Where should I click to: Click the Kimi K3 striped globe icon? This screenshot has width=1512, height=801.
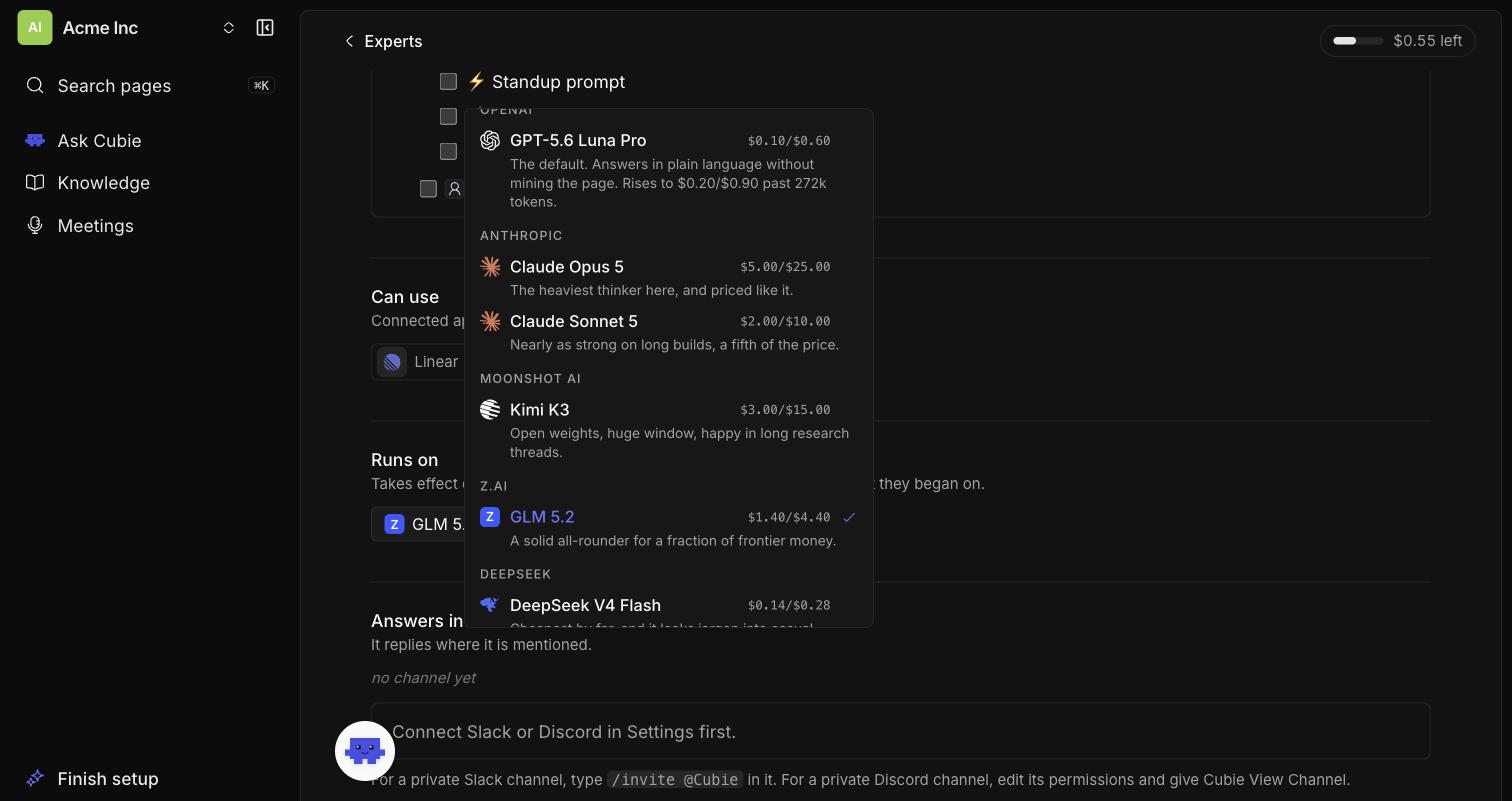490,410
